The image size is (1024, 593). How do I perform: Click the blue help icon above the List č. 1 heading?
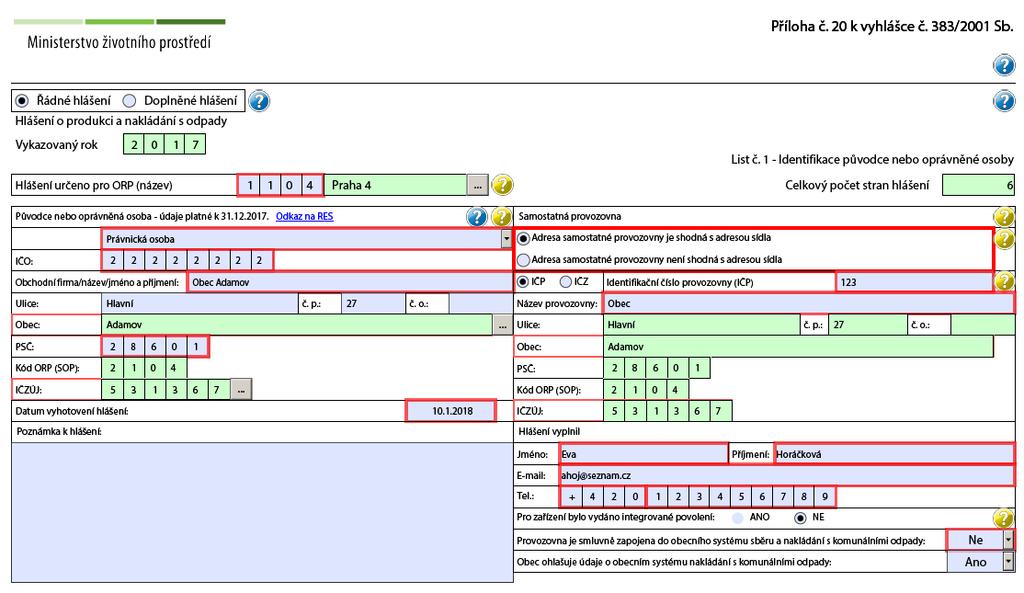tap(1004, 101)
